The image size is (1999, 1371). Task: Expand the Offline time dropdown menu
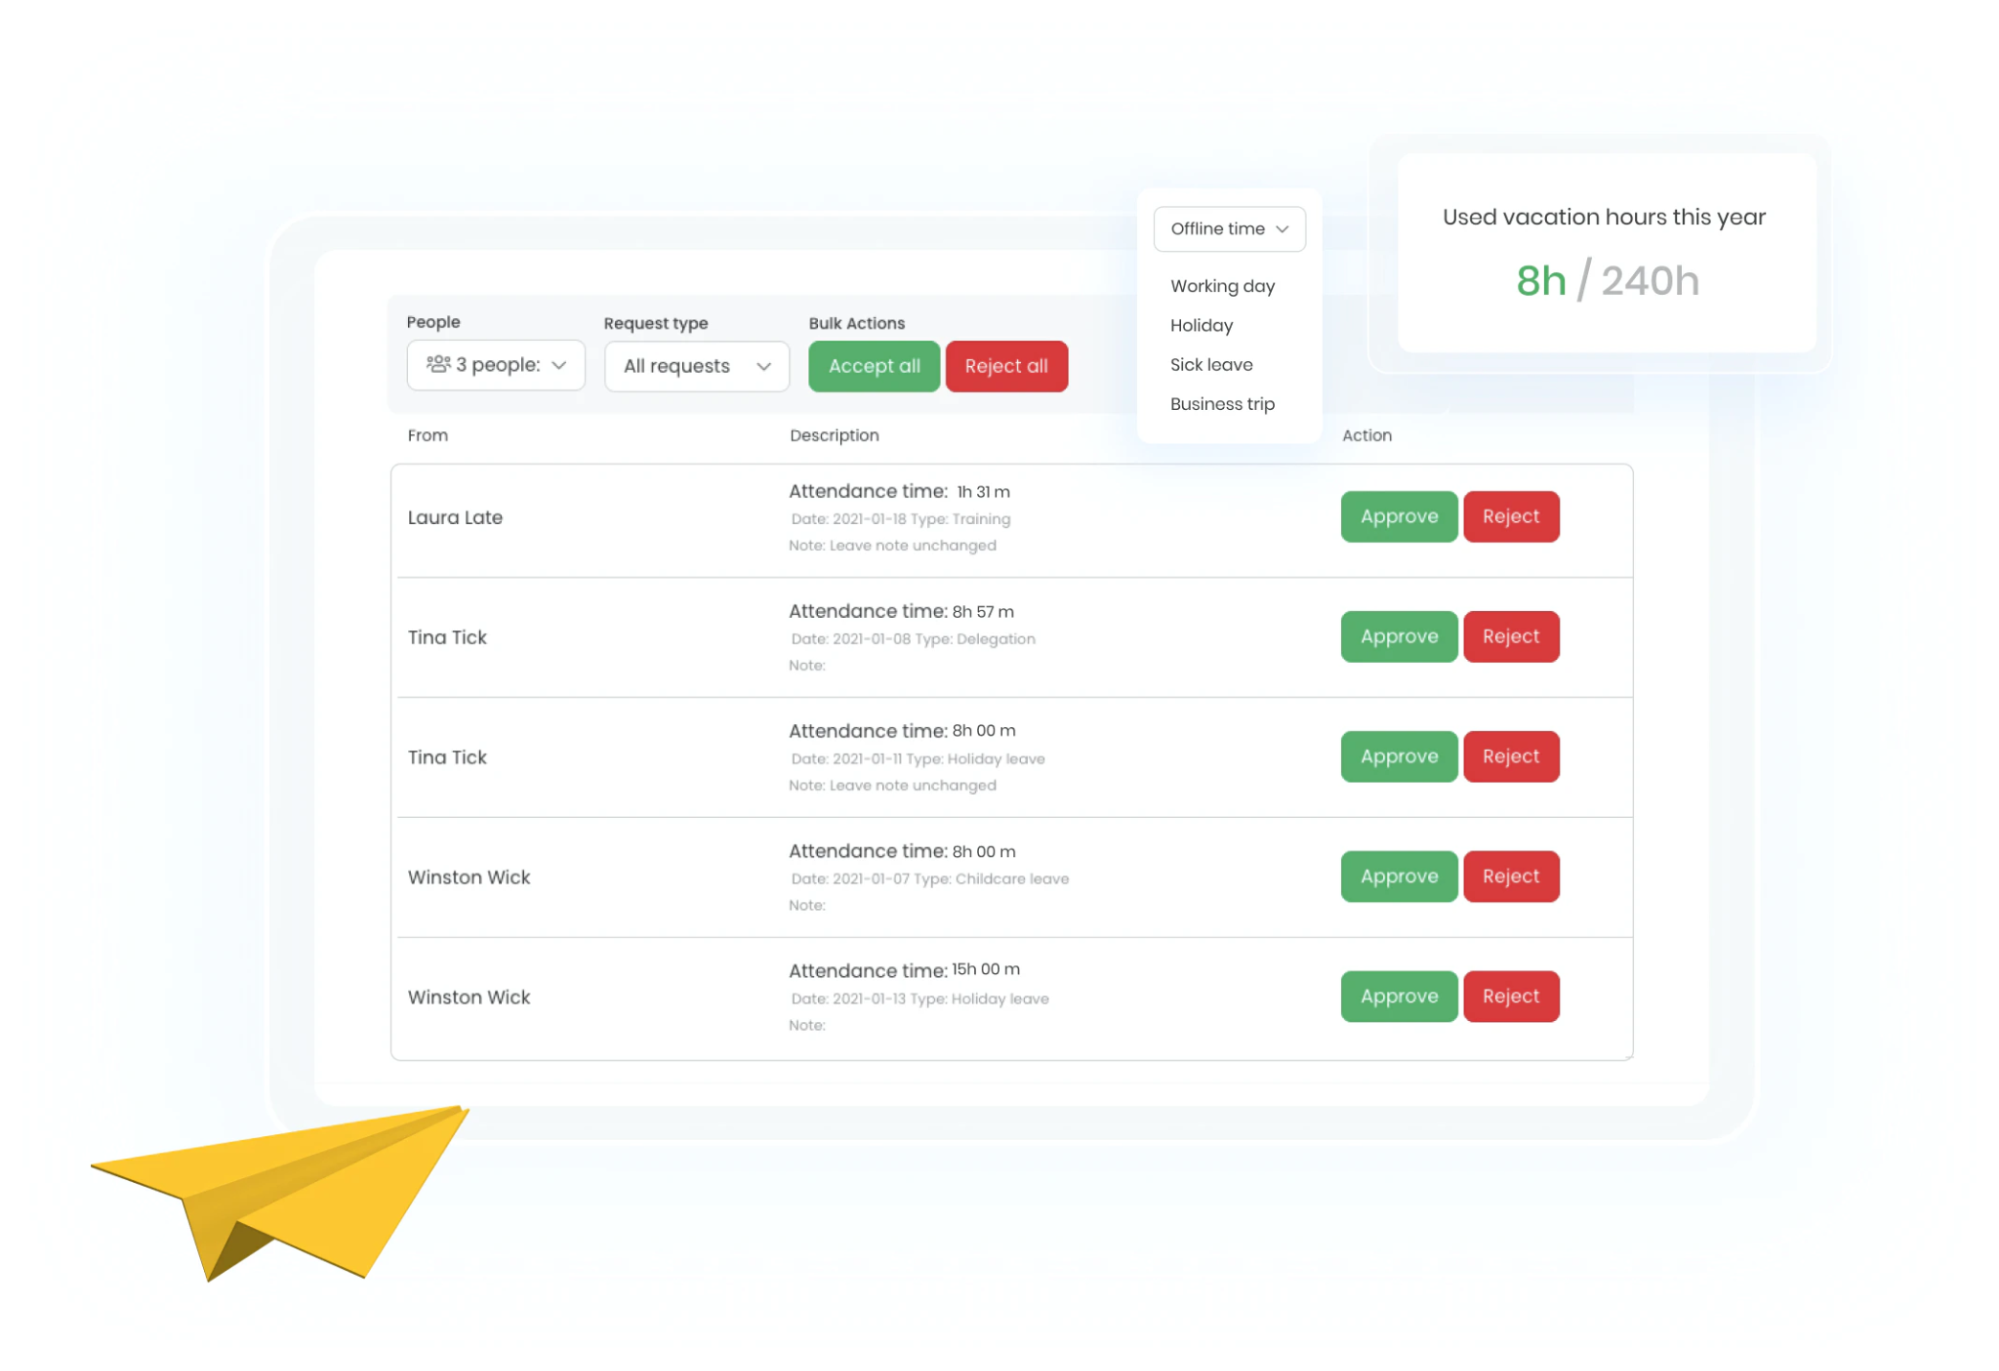tap(1227, 229)
